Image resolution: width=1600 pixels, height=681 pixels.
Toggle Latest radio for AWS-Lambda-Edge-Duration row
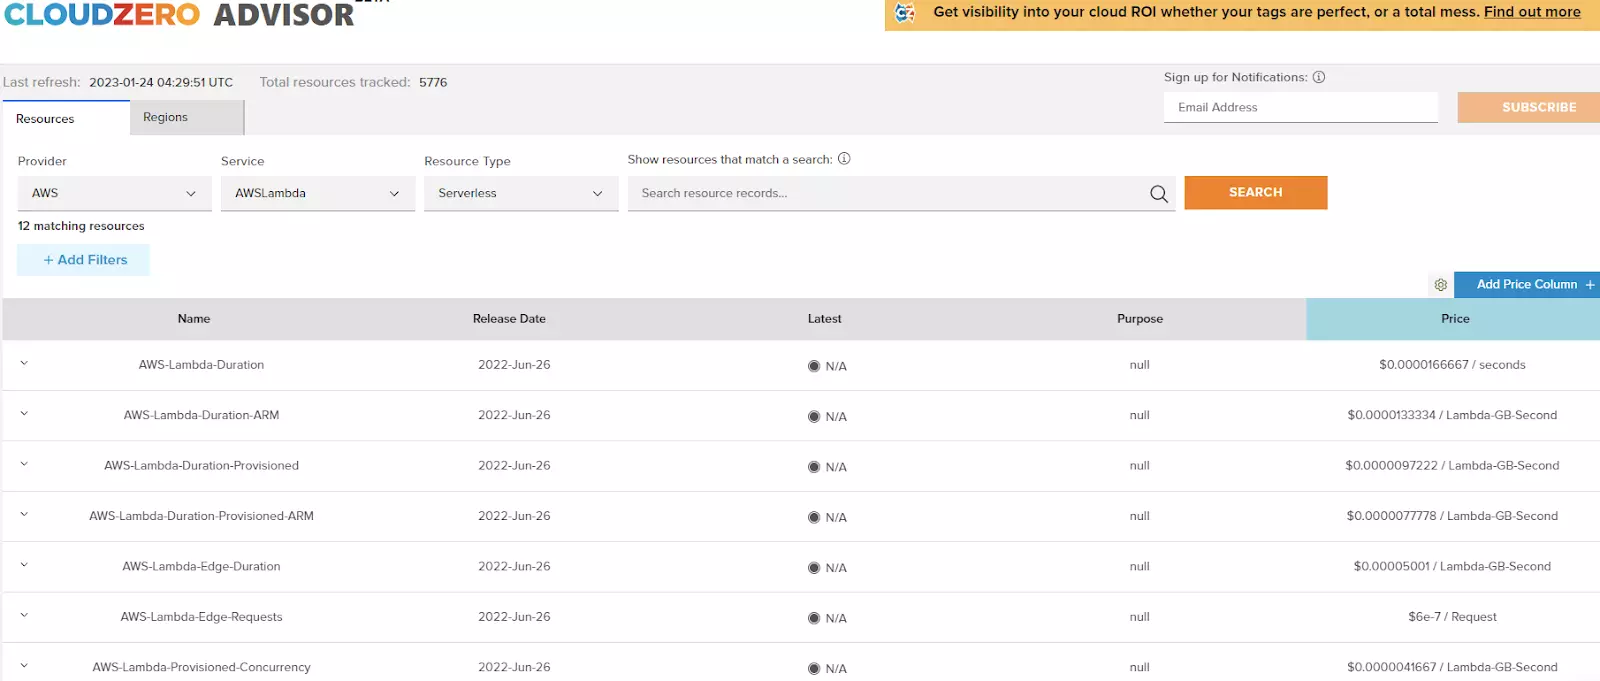pos(814,568)
